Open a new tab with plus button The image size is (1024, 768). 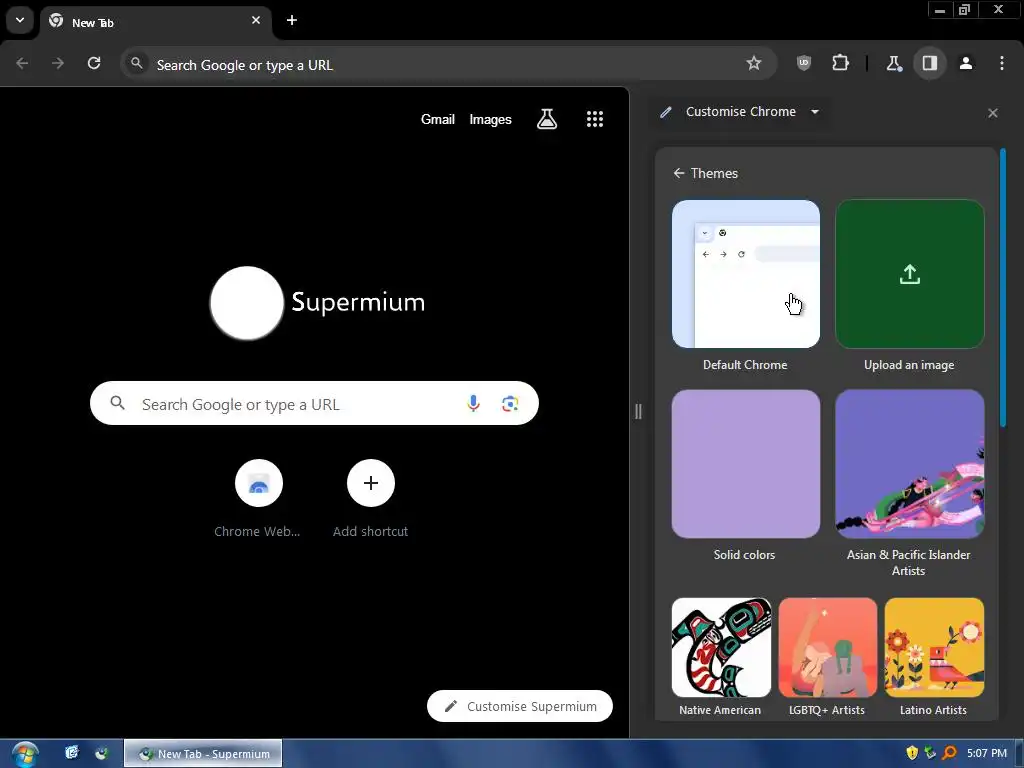tap(292, 20)
